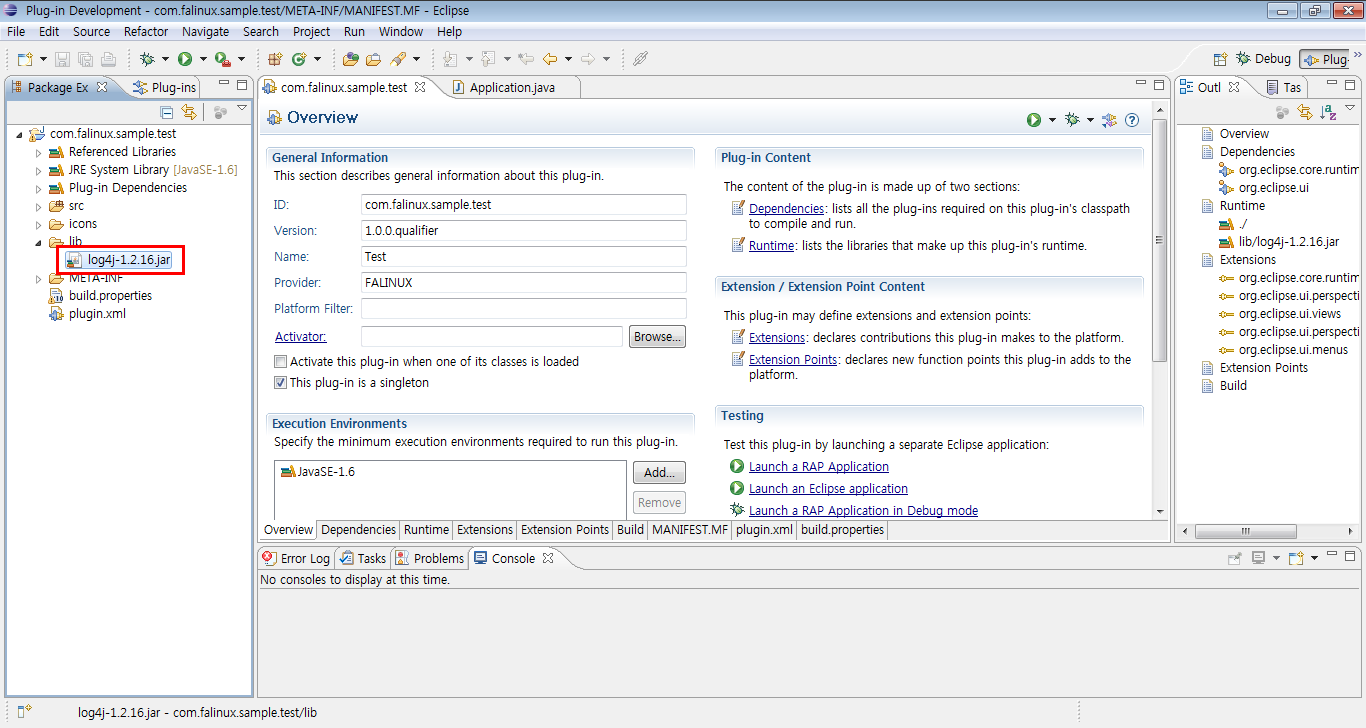
Task: Expand the JRE System Library node
Action: click(x=39, y=170)
